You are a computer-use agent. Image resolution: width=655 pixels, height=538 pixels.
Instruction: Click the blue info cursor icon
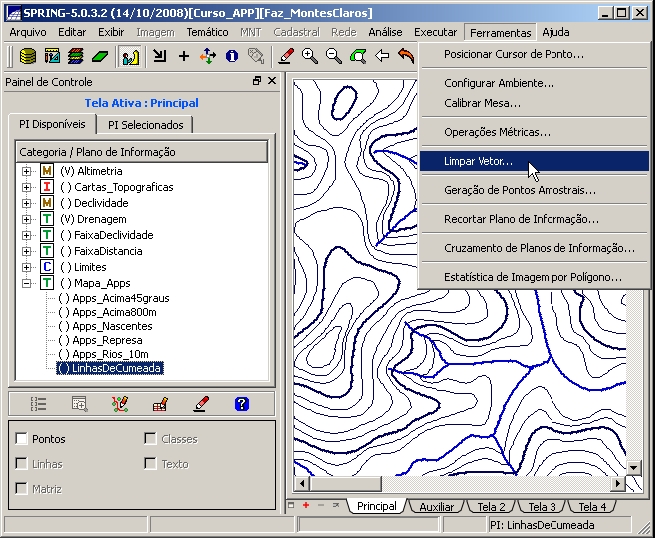(232, 56)
